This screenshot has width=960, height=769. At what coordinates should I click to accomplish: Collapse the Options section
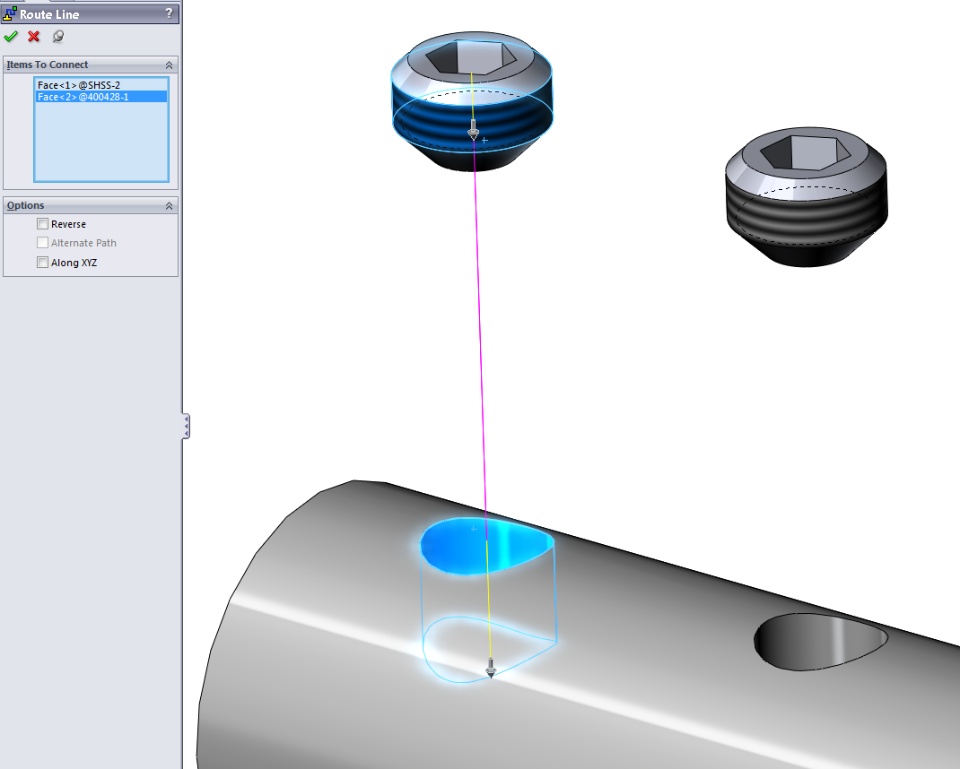click(x=169, y=206)
